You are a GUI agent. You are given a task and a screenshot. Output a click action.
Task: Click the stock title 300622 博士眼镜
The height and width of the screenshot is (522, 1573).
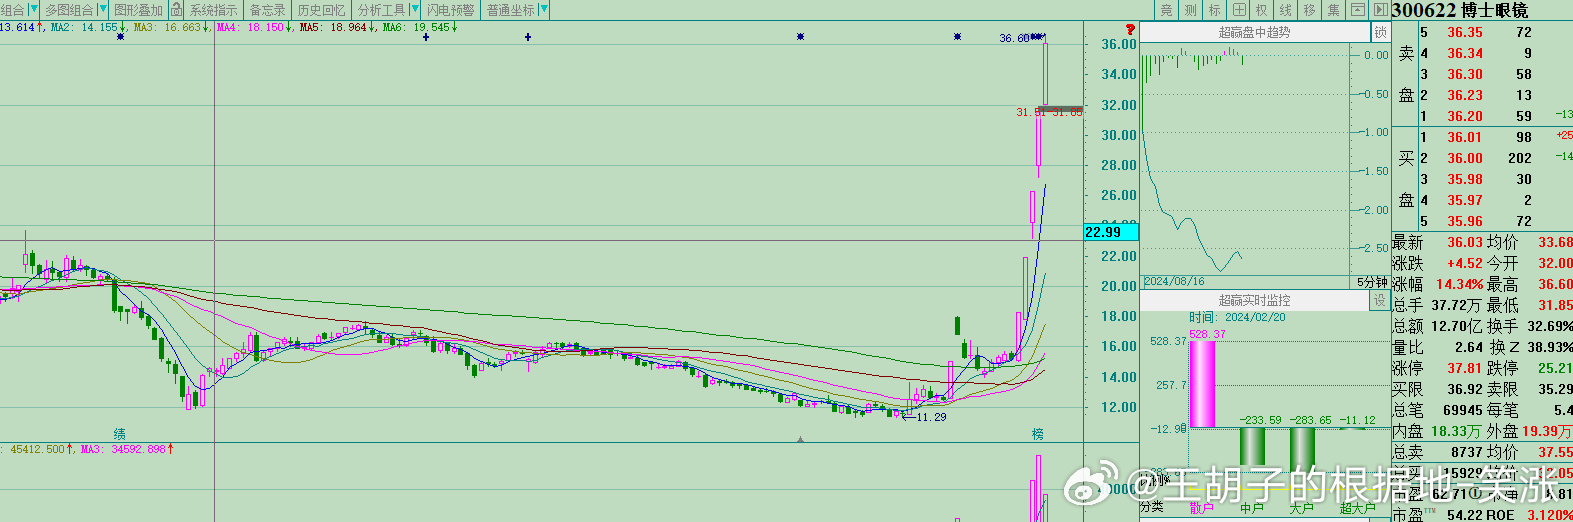coord(1460,10)
